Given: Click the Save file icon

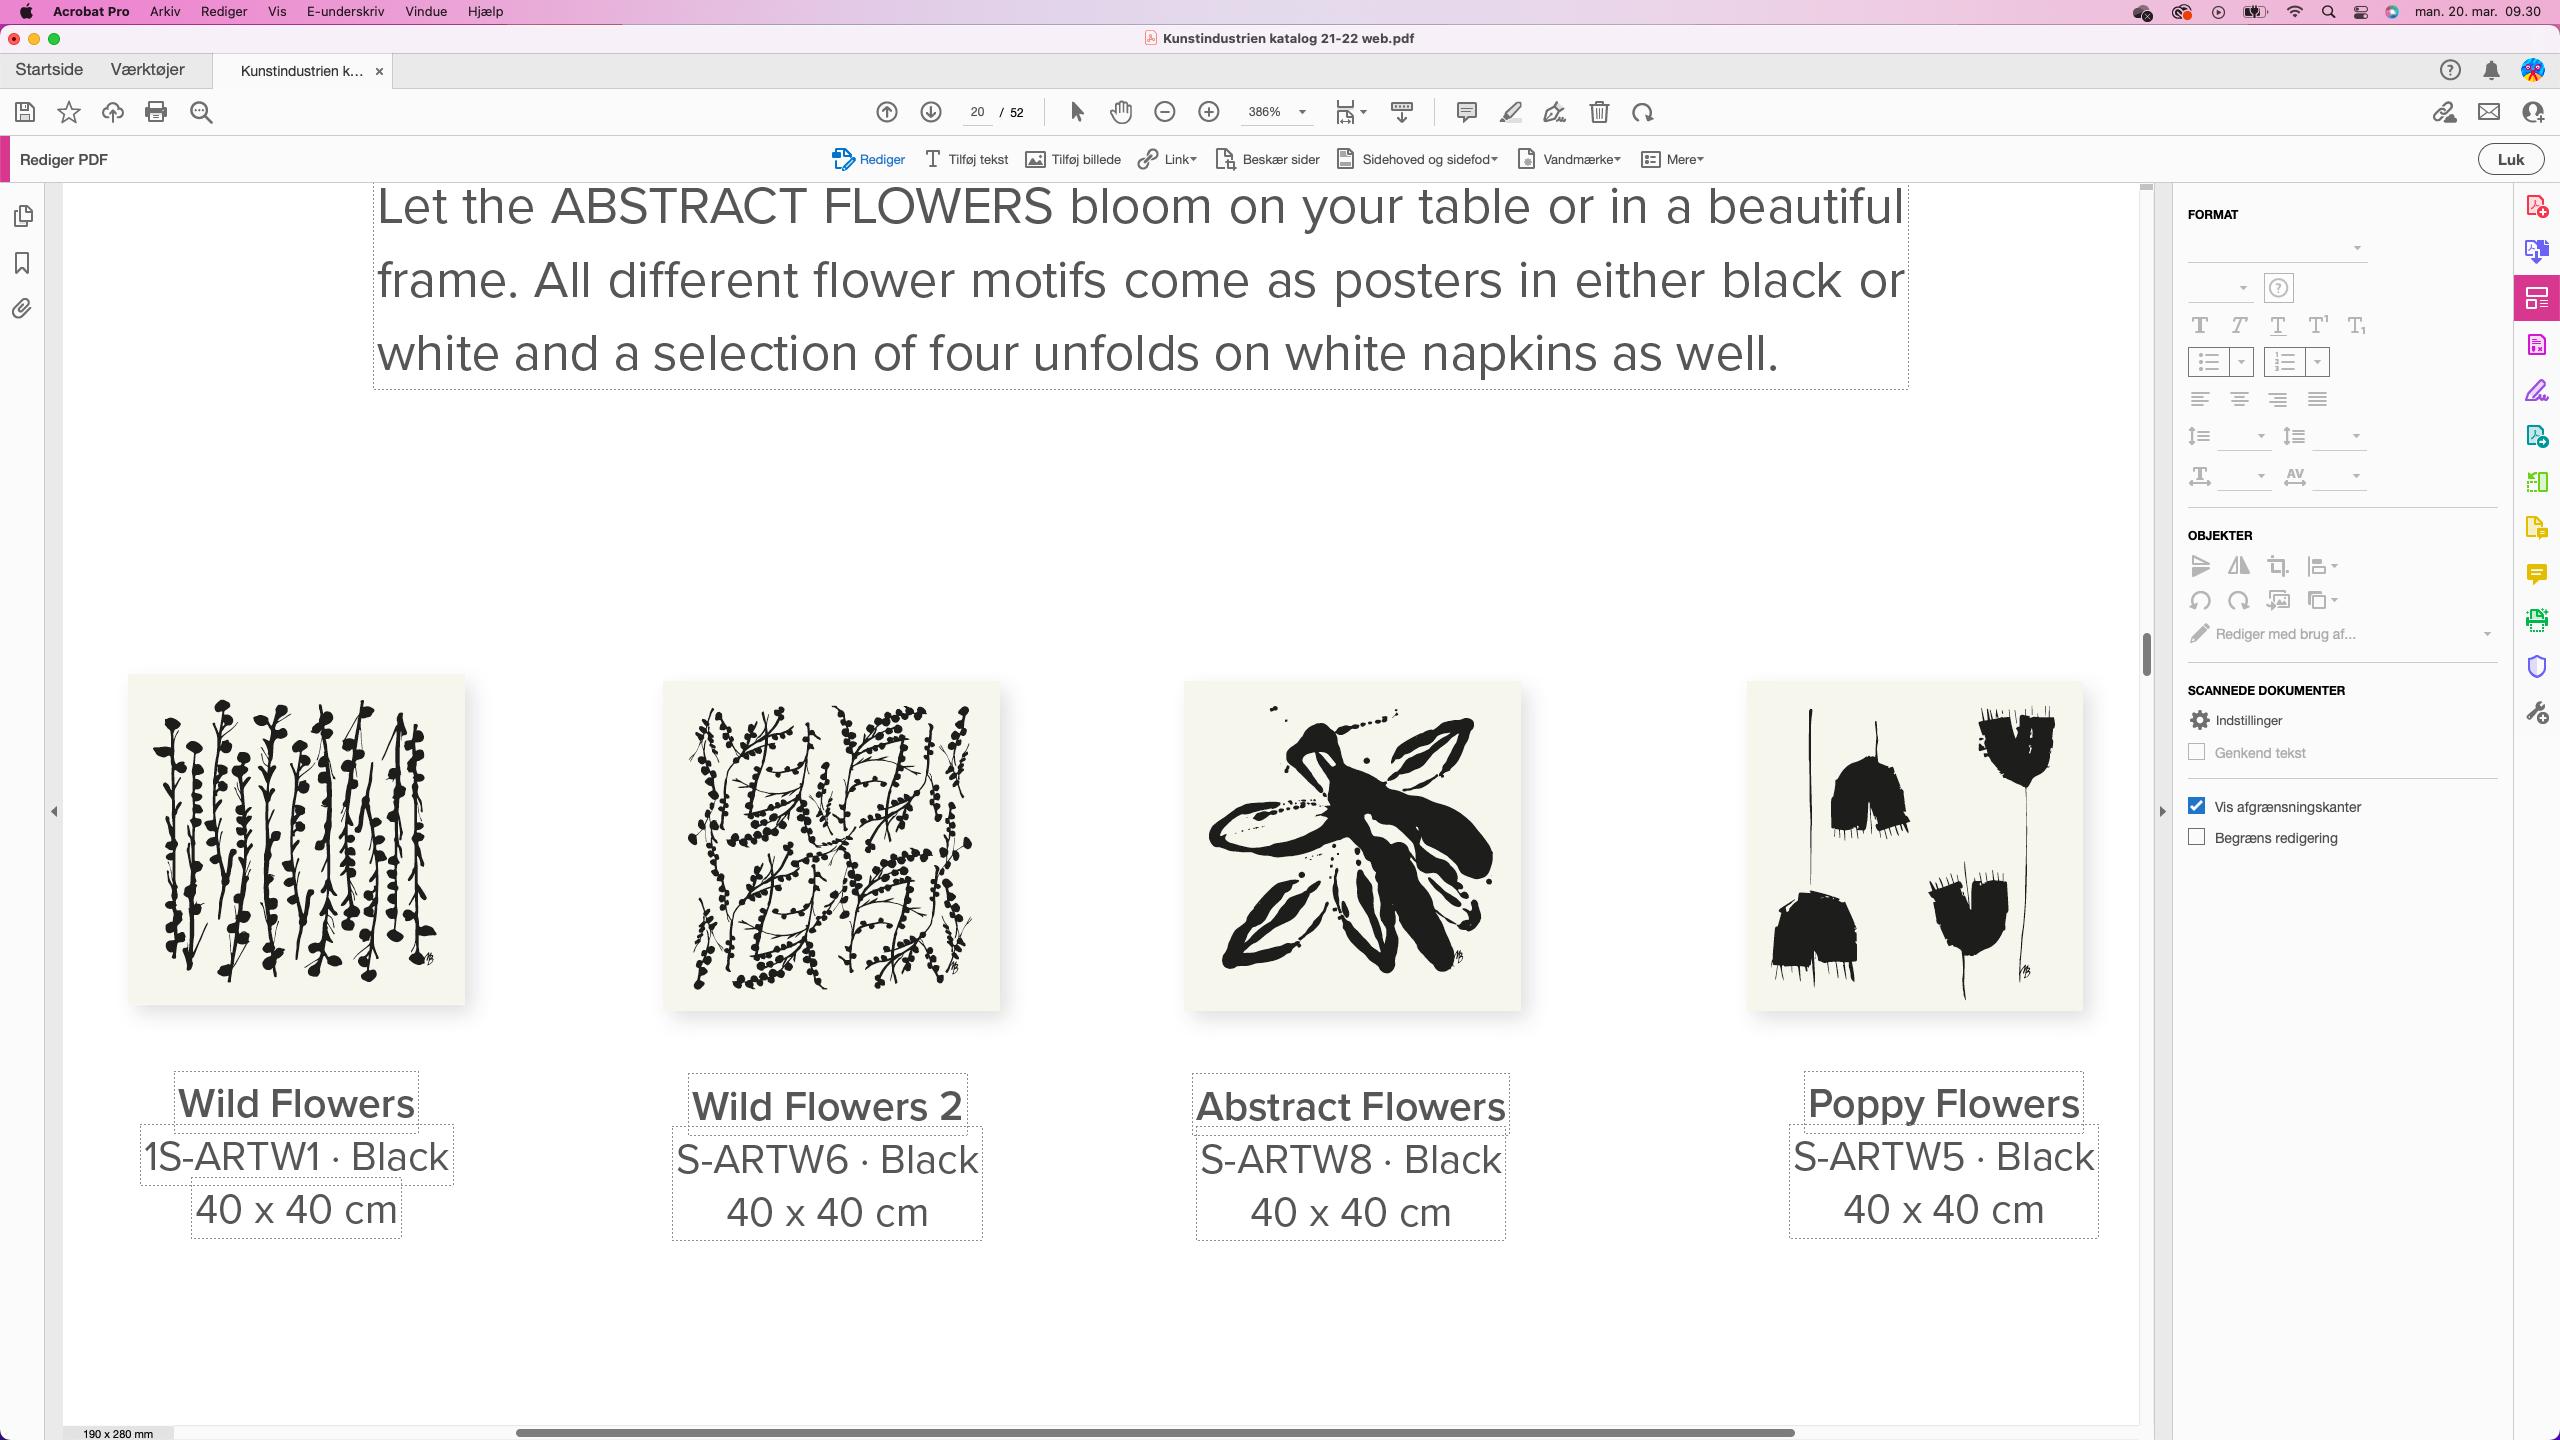Looking at the screenshot, I should 25,112.
